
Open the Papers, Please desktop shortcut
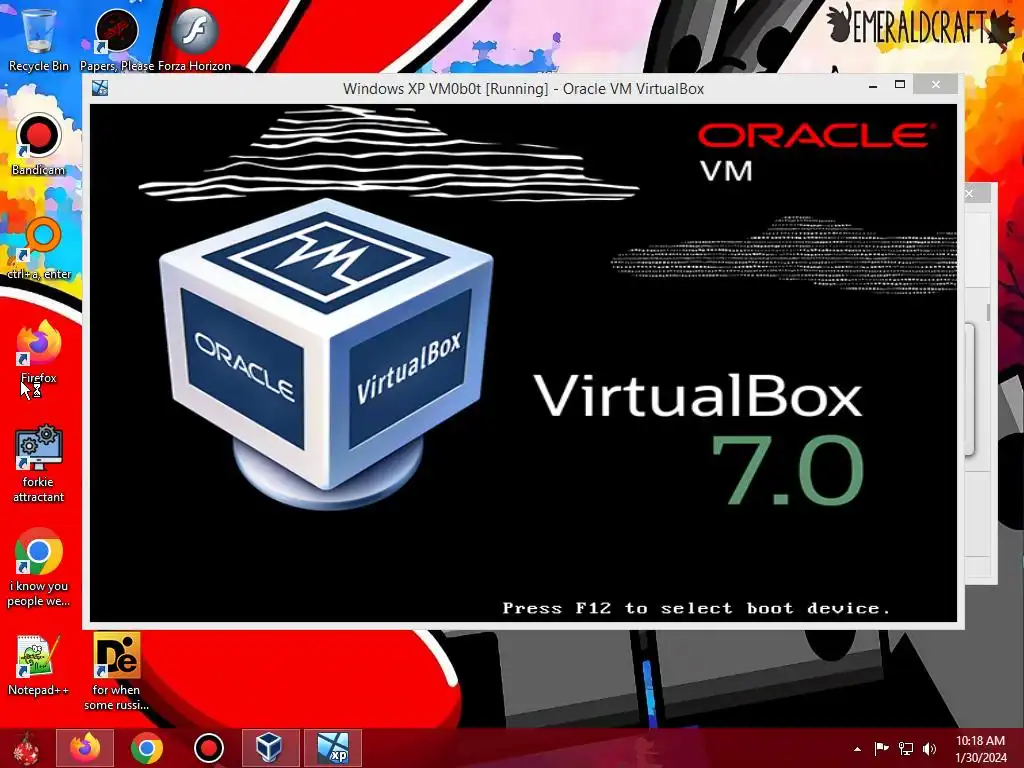pos(117,39)
